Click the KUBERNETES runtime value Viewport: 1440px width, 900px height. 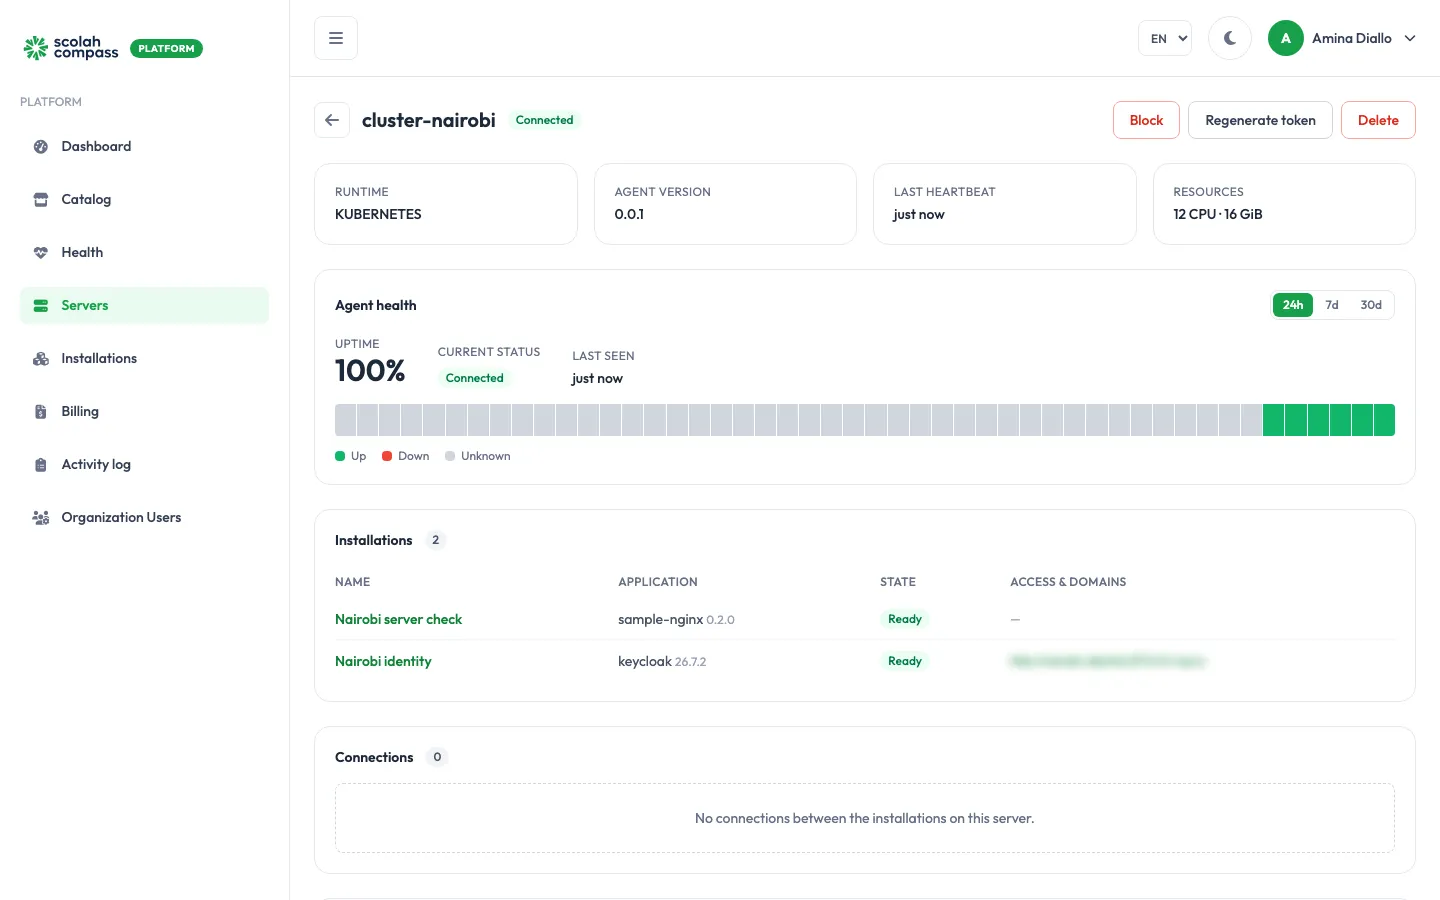378,215
